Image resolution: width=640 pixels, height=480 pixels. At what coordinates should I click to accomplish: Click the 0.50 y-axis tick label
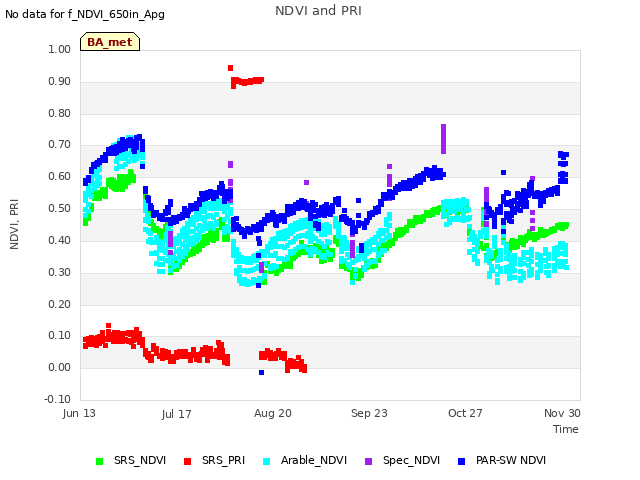click(x=60, y=208)
